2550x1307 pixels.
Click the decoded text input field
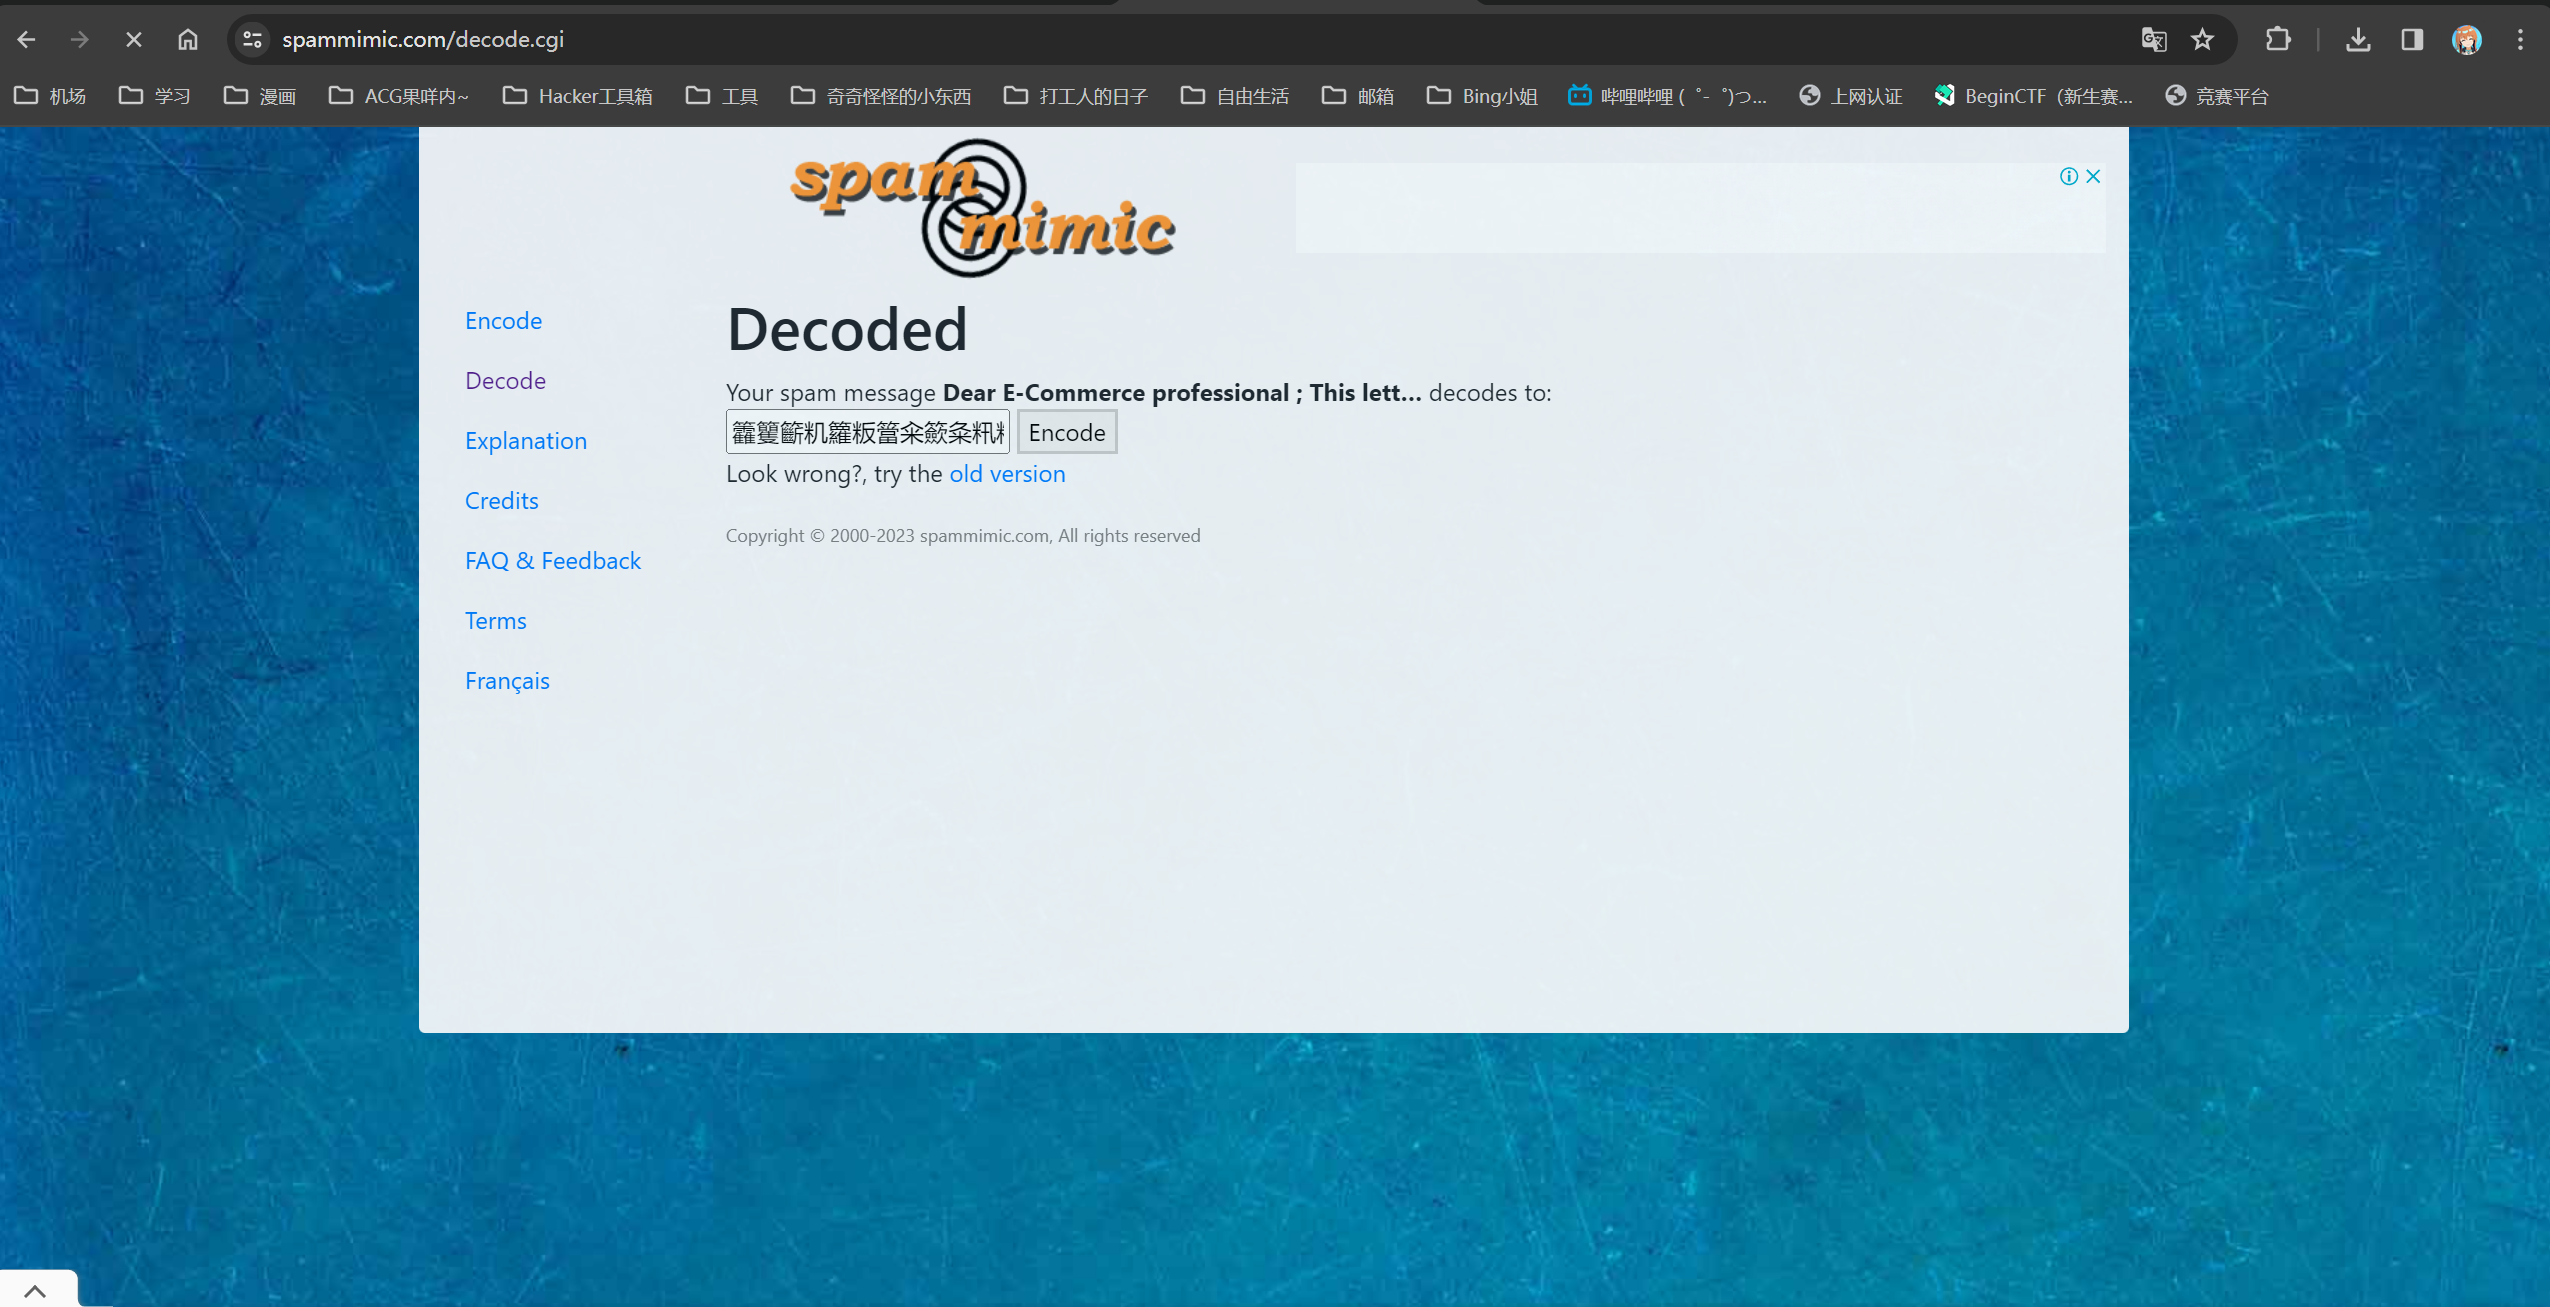(x=867, y=433)
